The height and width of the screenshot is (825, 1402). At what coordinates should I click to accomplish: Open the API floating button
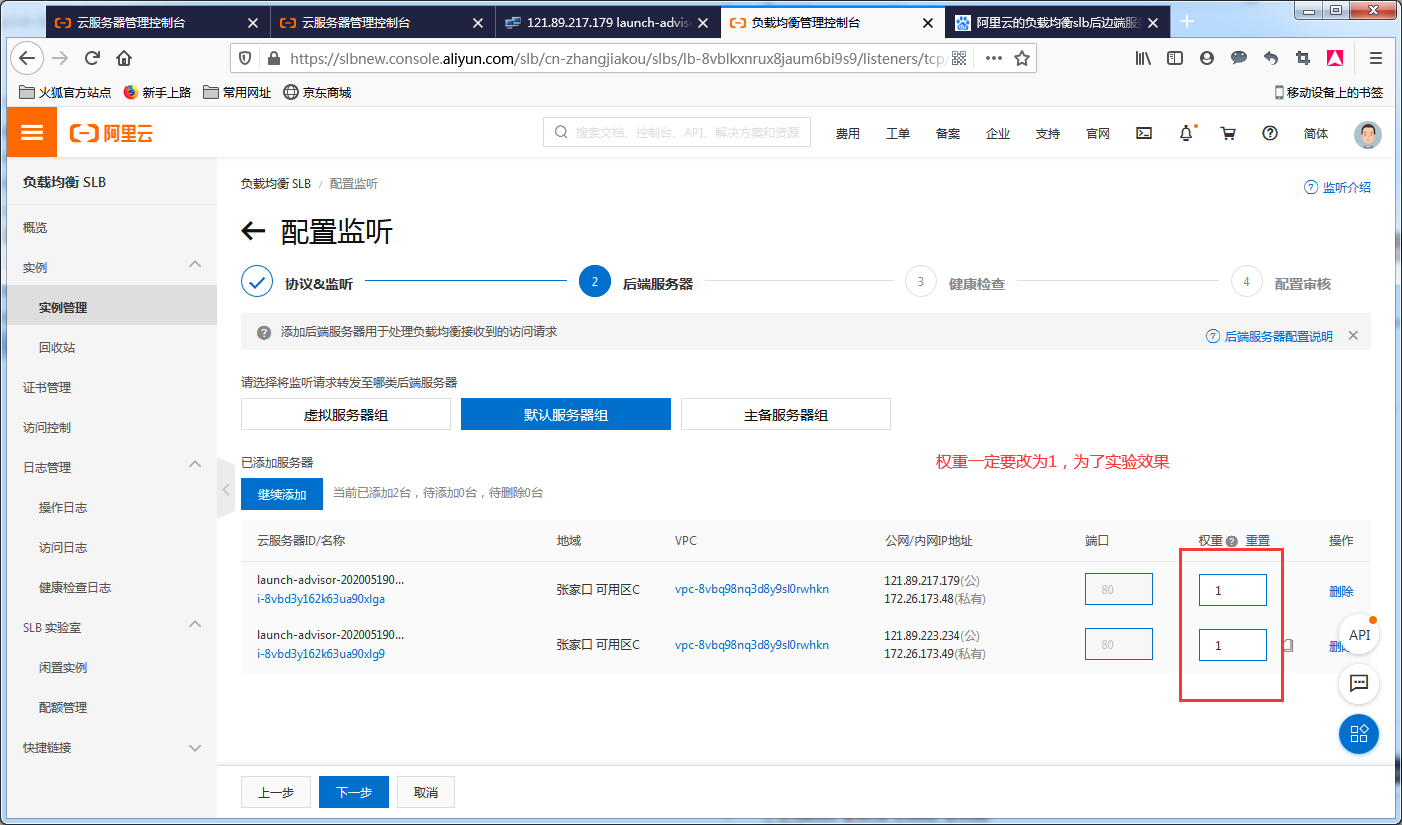tap(1359, 635)
